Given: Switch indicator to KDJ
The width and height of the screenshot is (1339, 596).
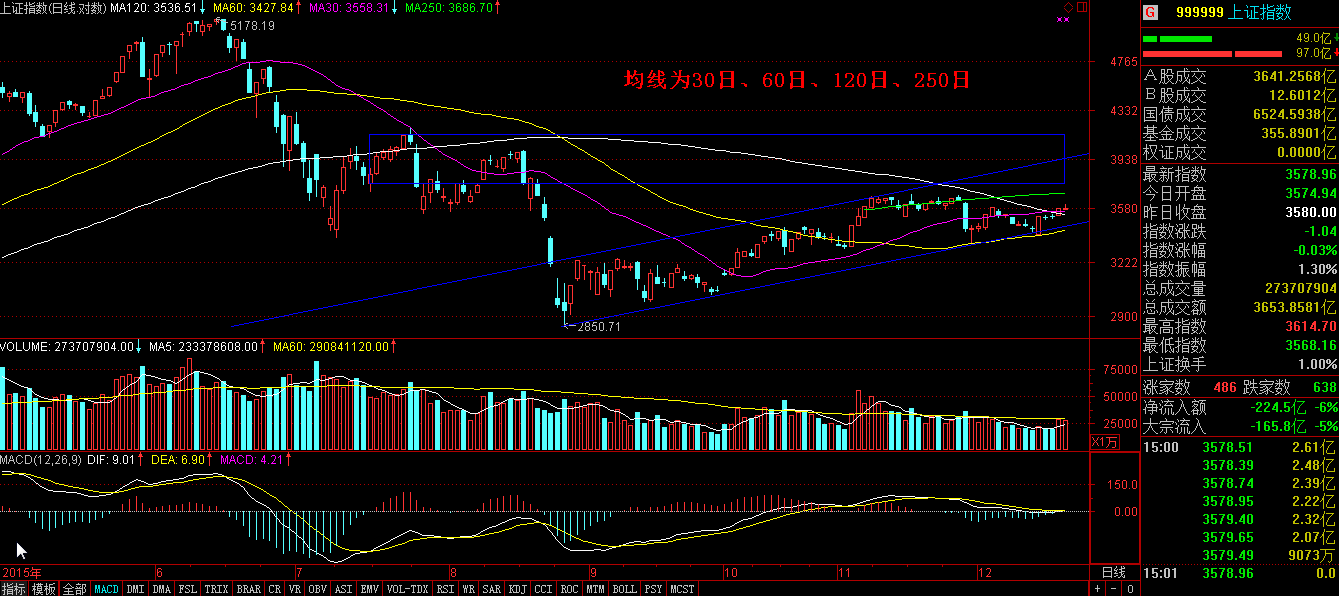Looking at the screenshot, I should [x=518, y=589].
